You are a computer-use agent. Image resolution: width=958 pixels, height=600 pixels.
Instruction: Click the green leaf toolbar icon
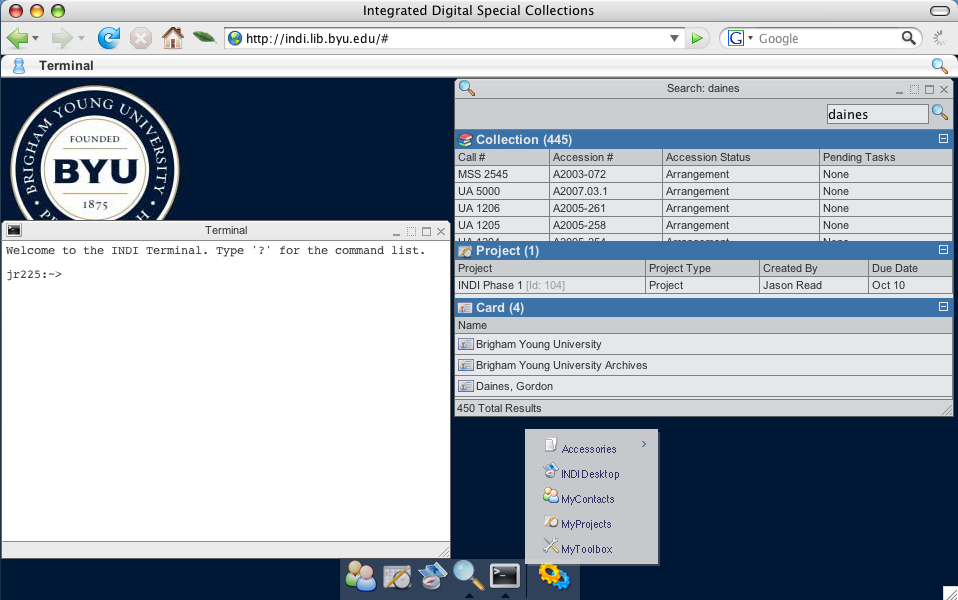pyautogui.click(x=204, y=38)
